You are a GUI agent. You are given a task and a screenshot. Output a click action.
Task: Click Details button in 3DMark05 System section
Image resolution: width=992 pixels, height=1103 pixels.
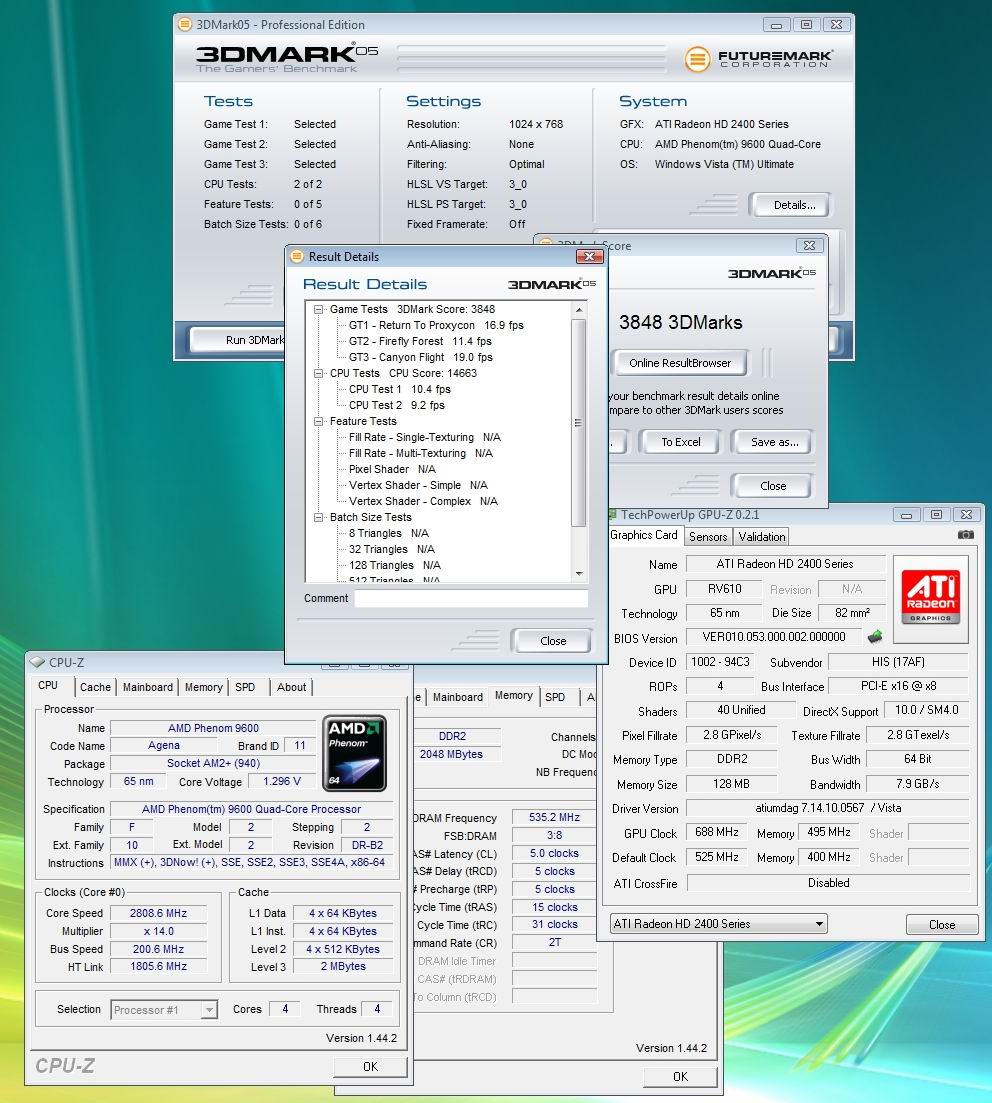(794, 205)
